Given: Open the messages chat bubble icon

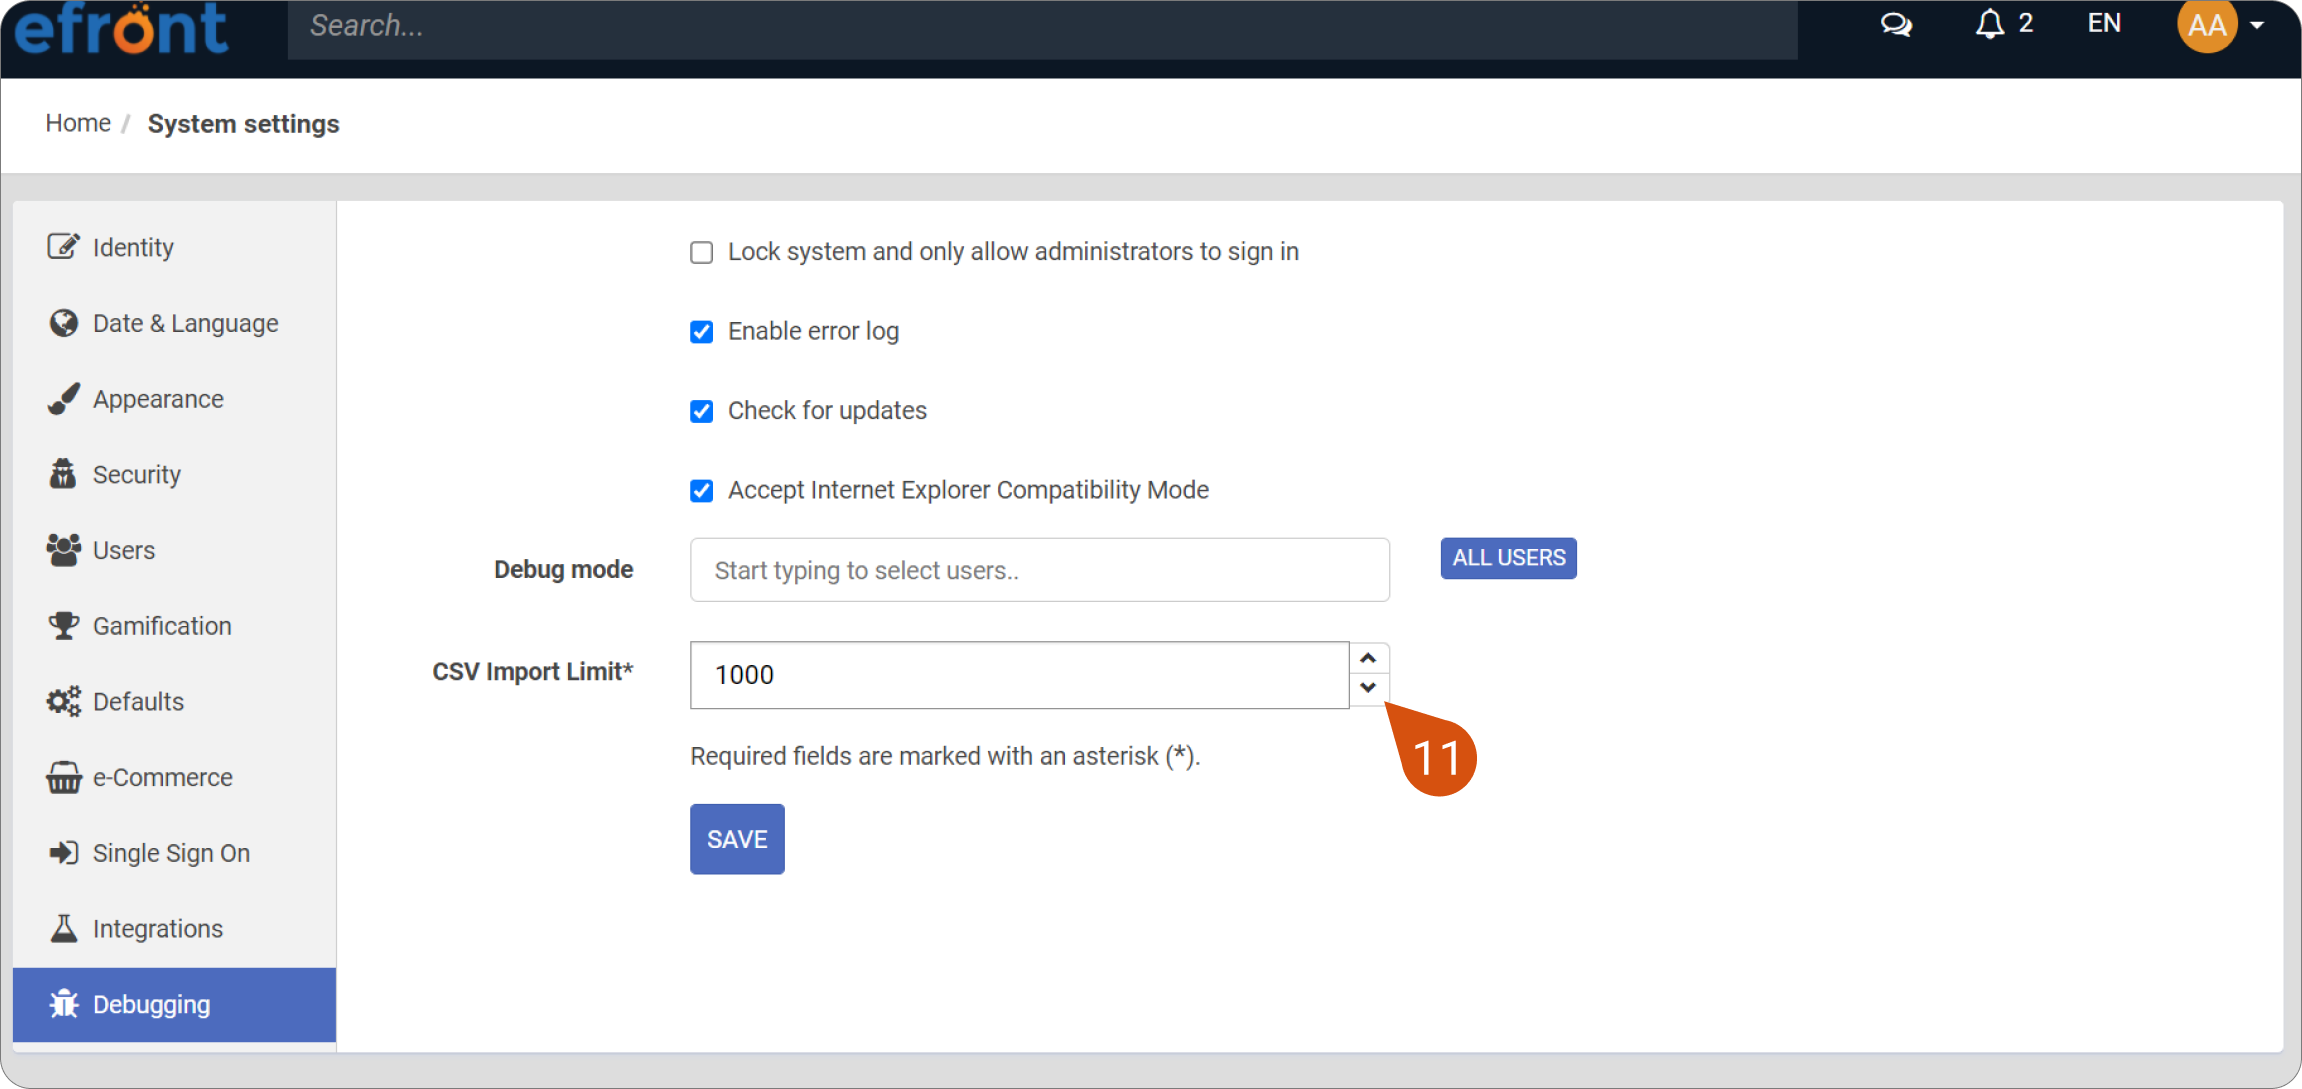Looking at the screenshot, I should tap(1896, 24).
